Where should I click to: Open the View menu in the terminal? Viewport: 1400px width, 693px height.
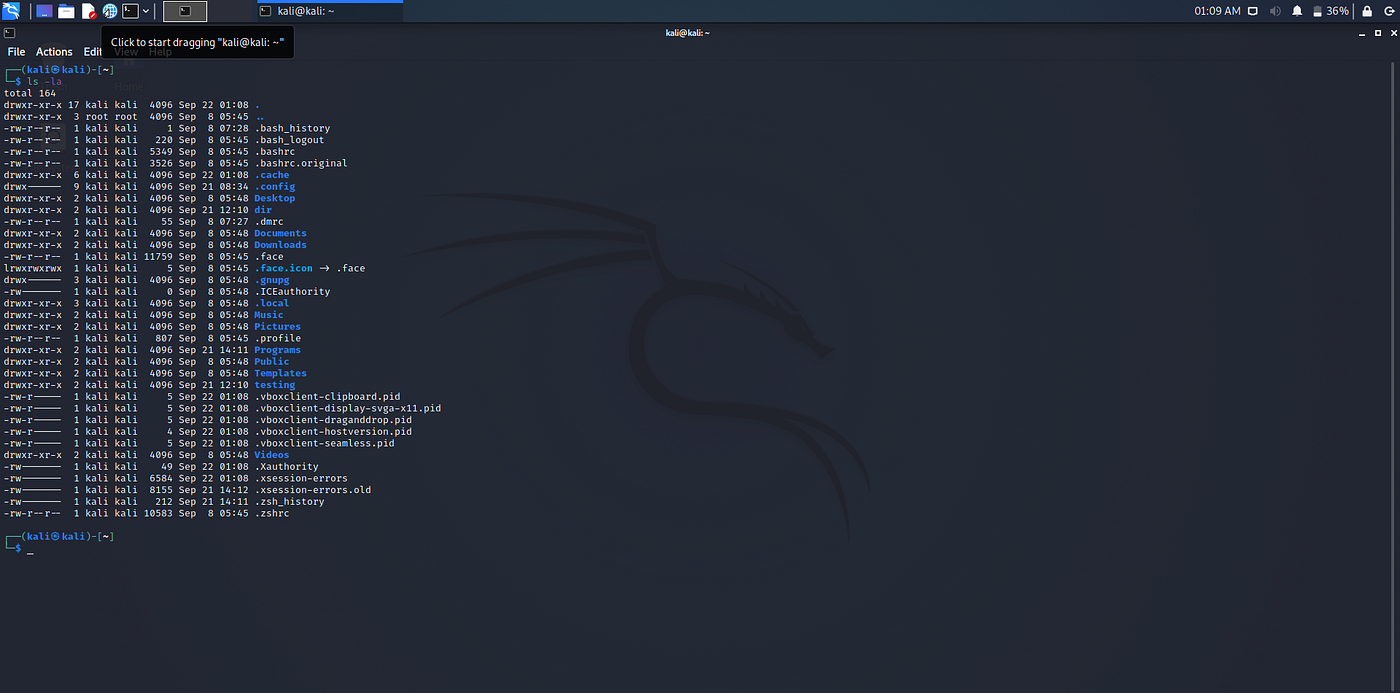point(126,51)
